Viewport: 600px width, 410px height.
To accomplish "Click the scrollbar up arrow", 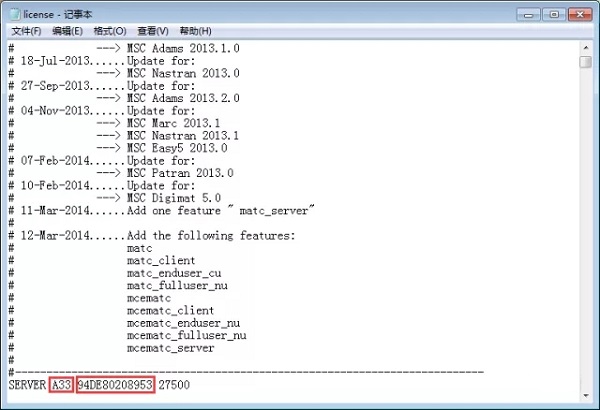I will click(x=585, y=48).
